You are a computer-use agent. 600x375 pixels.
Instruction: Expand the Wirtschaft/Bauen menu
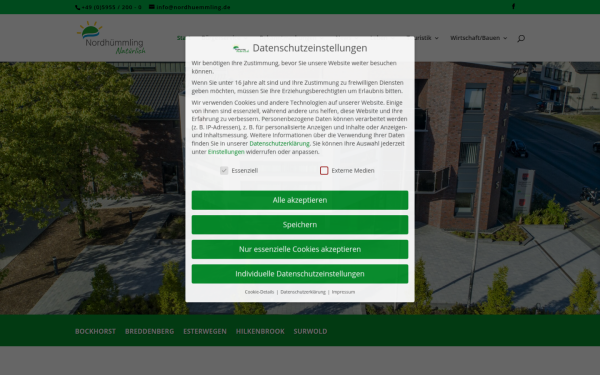[x=479, y=38]
